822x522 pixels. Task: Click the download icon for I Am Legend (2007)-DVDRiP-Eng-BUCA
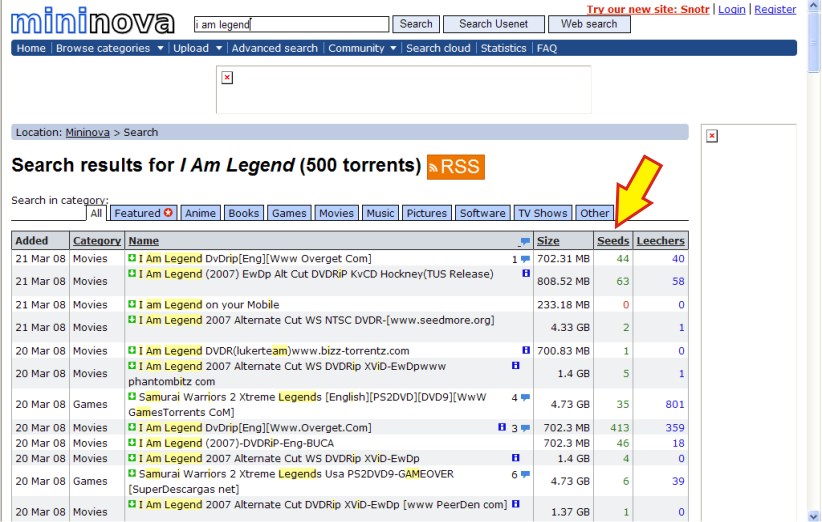point(132,442)
